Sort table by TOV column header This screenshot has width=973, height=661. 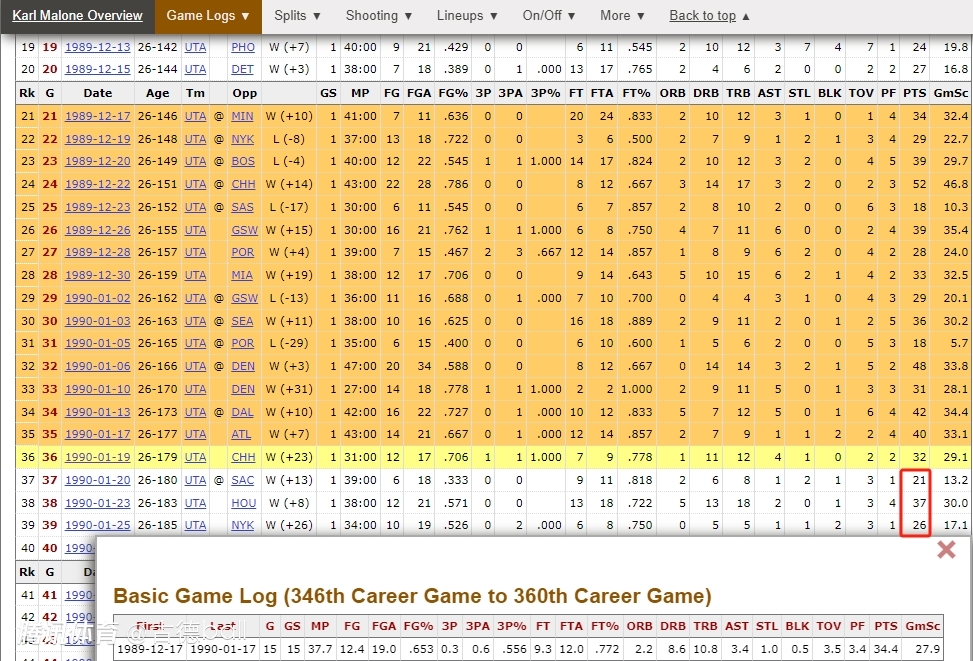click(x=861, y=93)
